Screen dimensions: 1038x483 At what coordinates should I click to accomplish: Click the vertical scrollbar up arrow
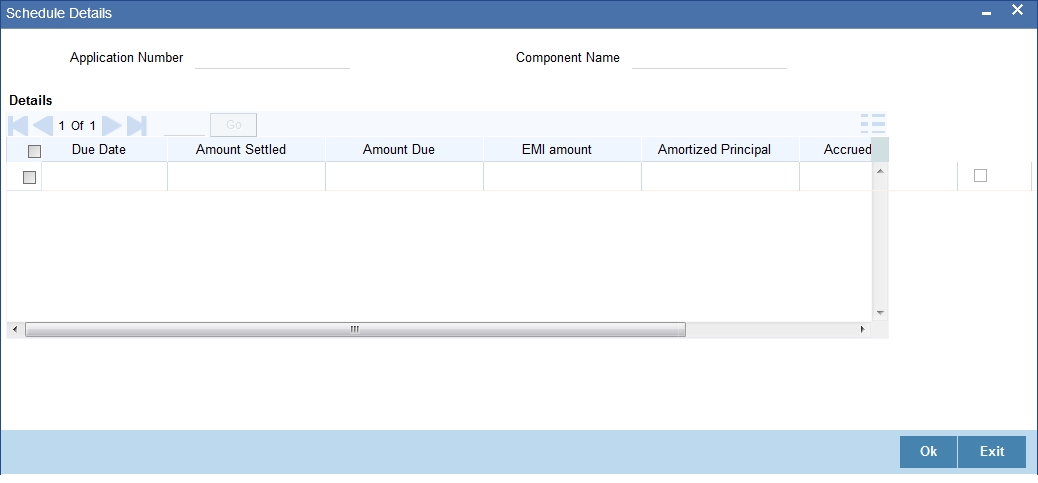coord(880,171)
